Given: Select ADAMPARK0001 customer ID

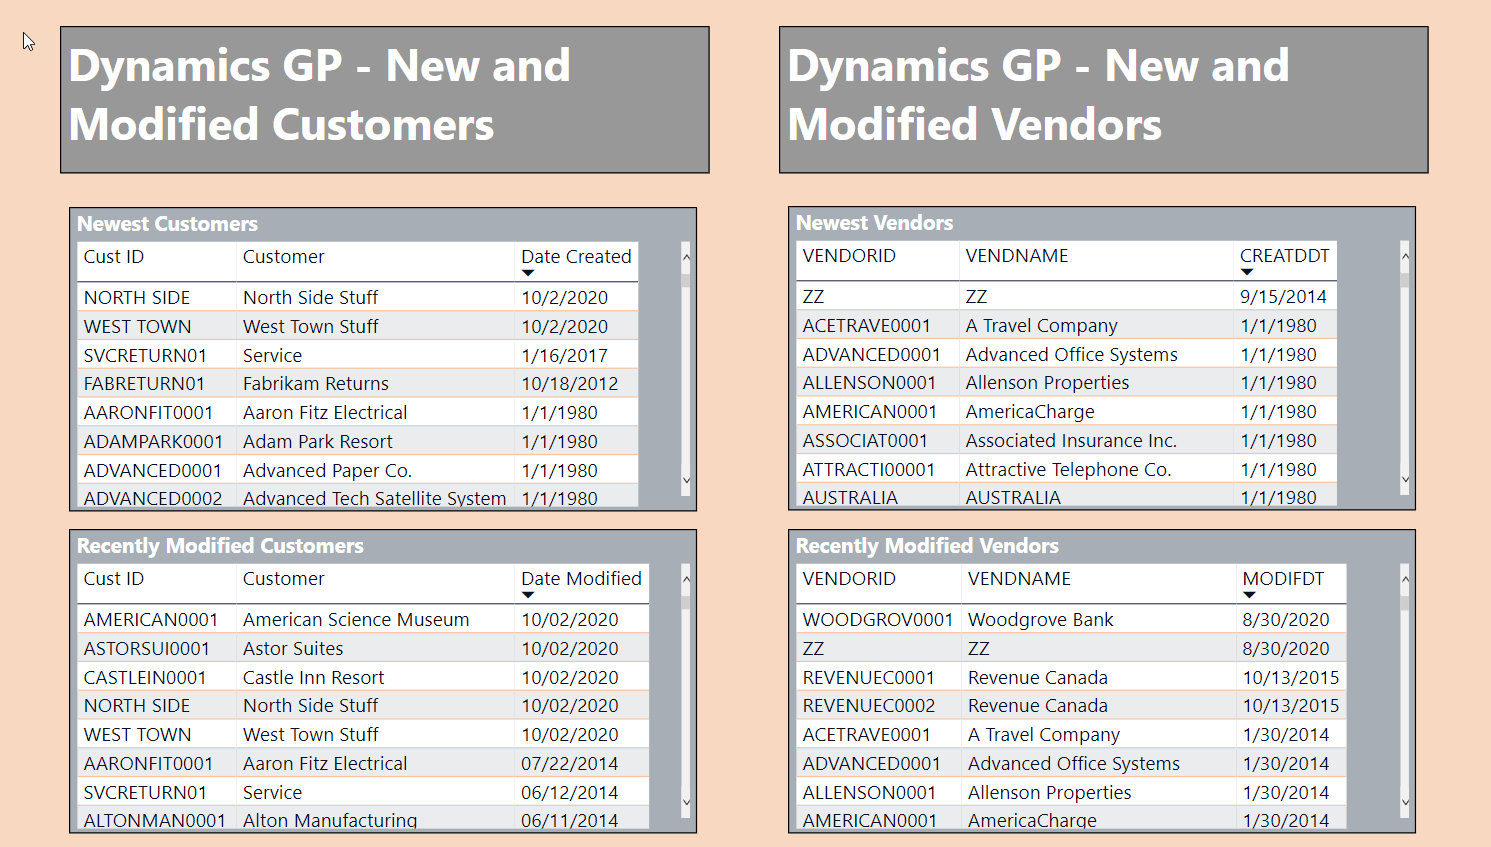Looking at the screenshot, I should [153, 442].
